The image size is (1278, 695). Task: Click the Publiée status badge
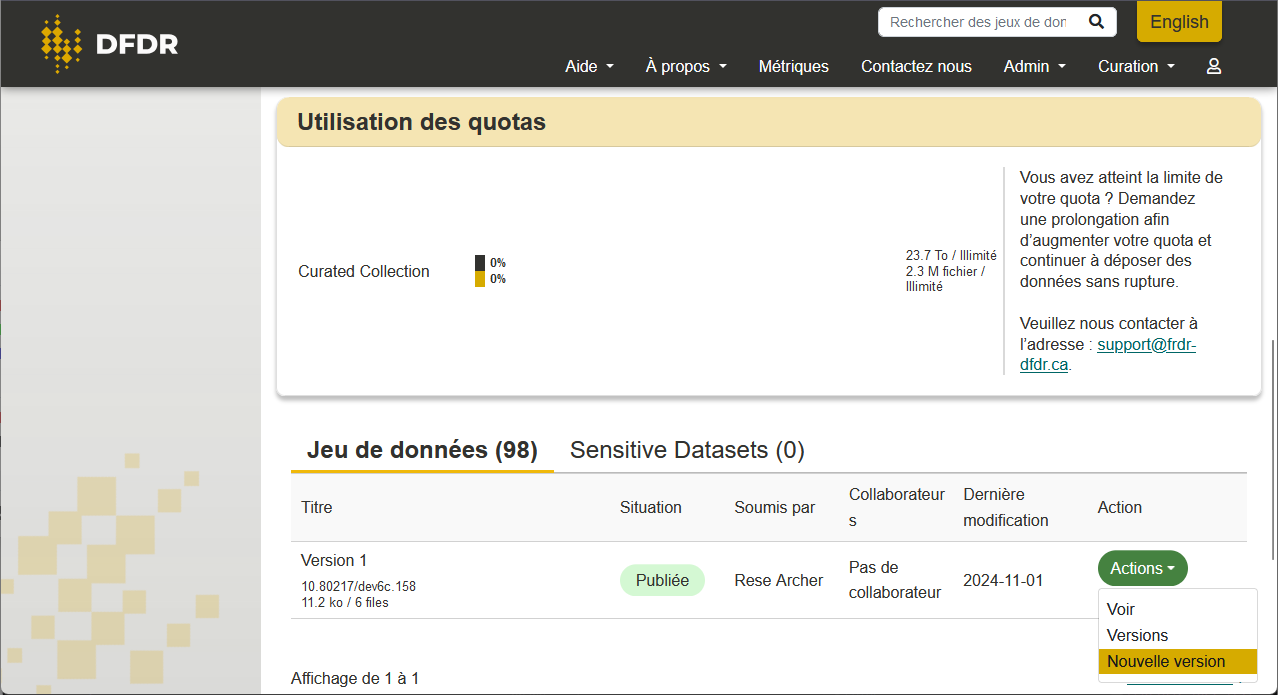click(662, 580)
